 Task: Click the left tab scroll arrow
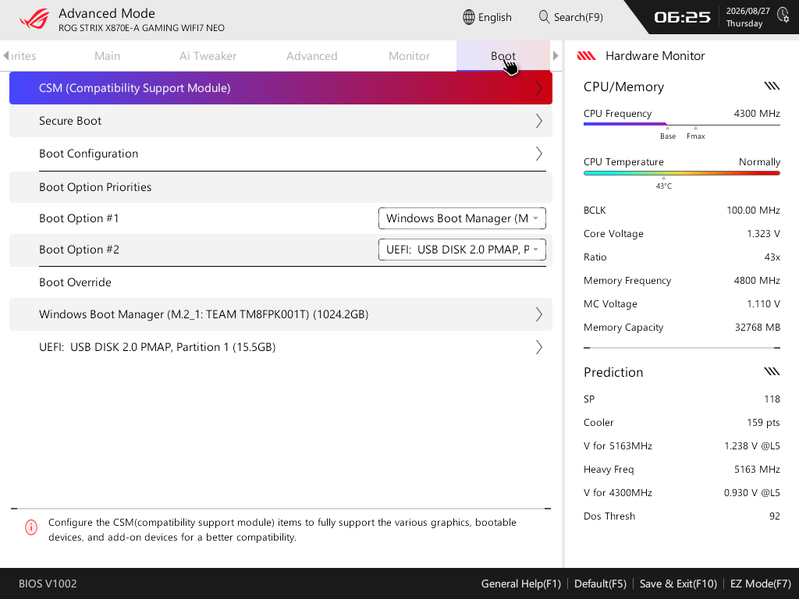6,56
